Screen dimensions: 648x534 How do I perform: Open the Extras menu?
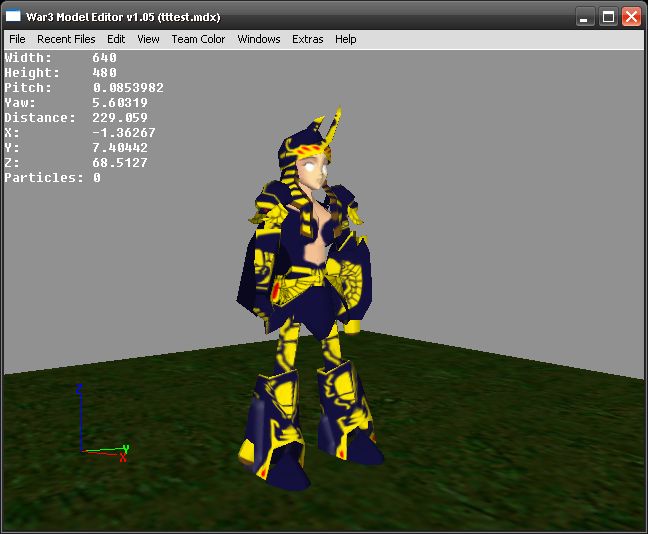(307, 39)
